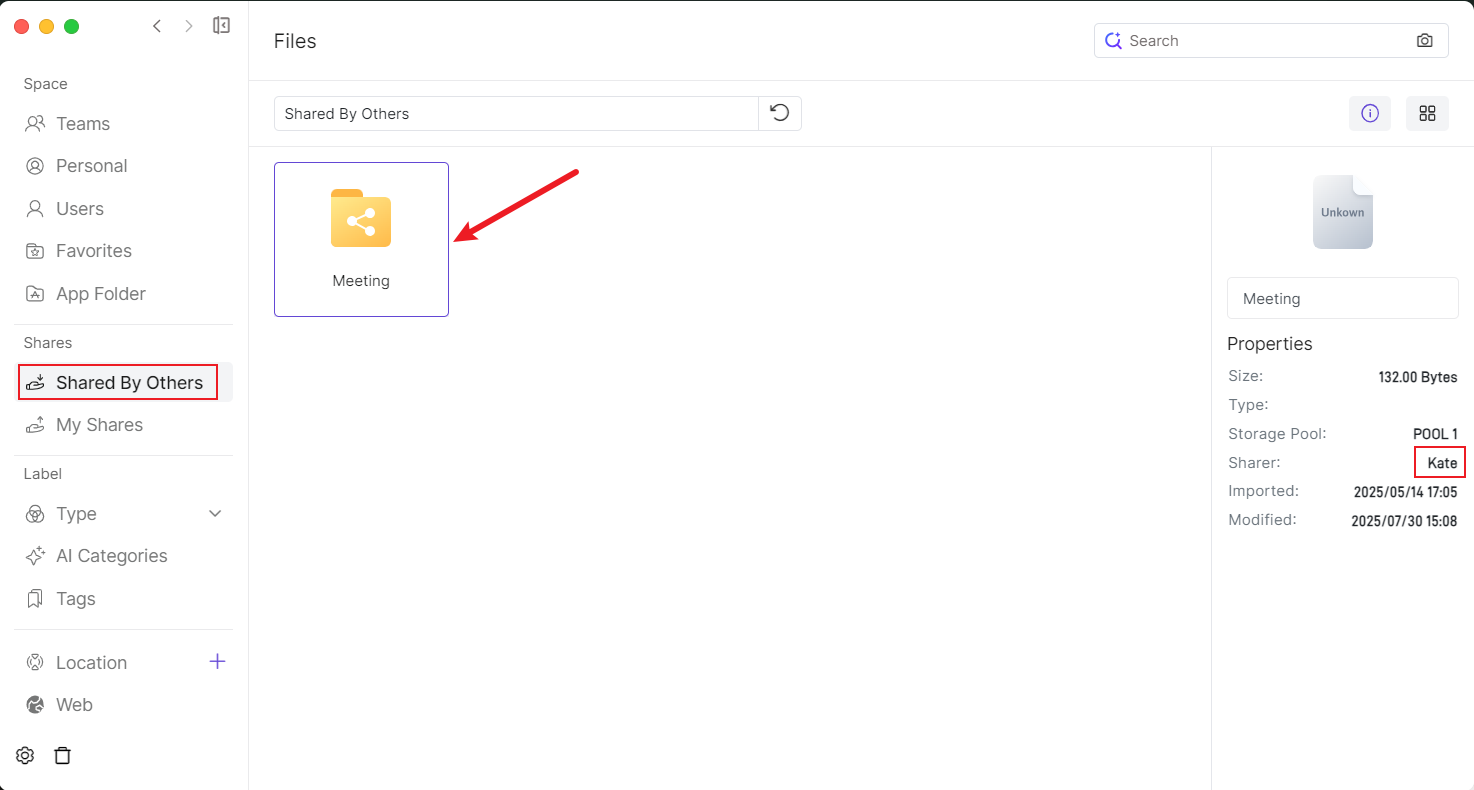
Task: Open Teams space
Action: [x=82, y=124]
